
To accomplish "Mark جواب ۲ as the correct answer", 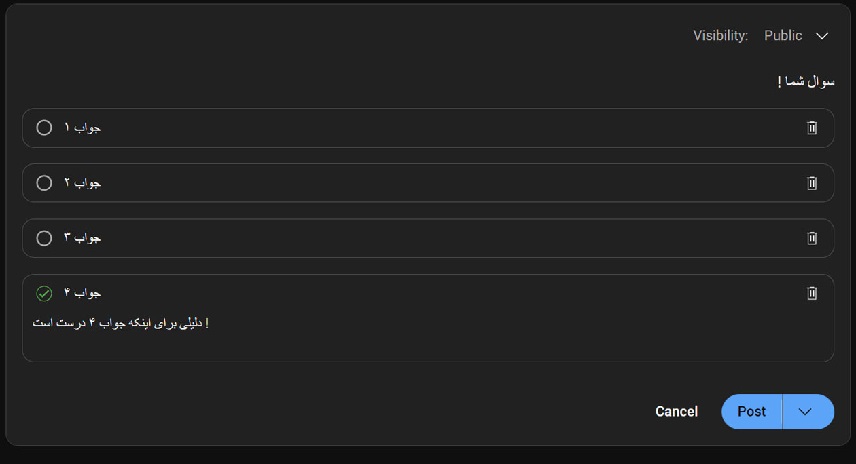I will coord(44,183).
